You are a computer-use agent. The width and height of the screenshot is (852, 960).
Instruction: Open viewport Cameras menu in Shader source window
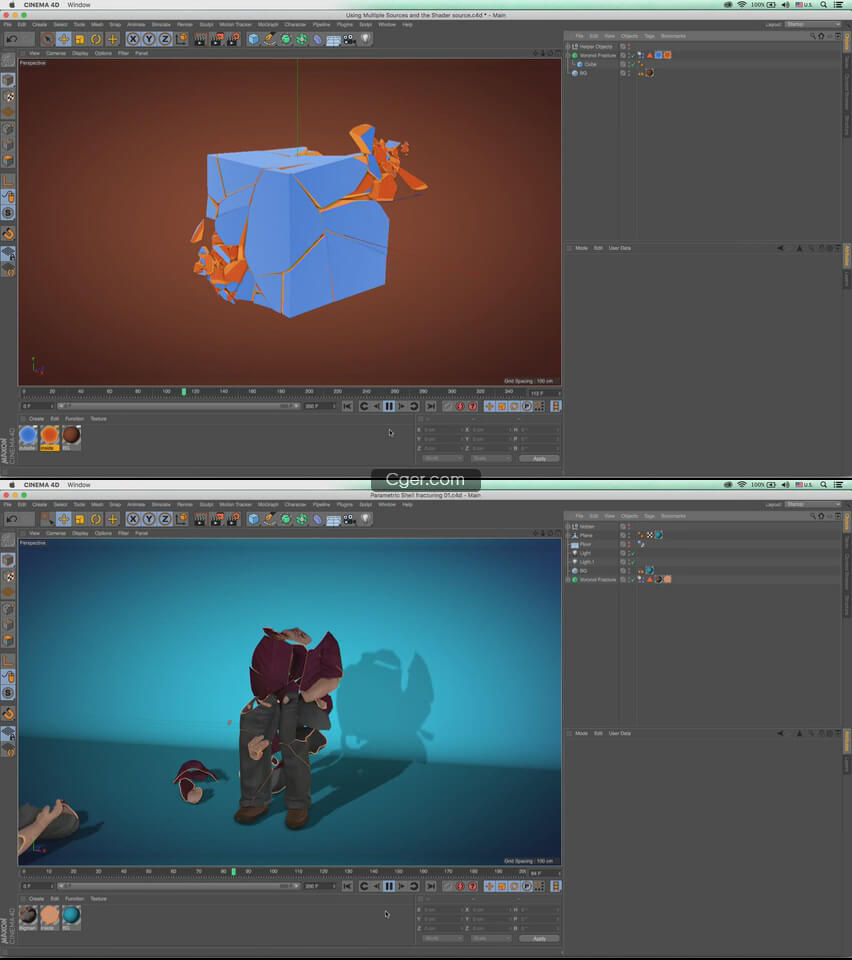56,53
